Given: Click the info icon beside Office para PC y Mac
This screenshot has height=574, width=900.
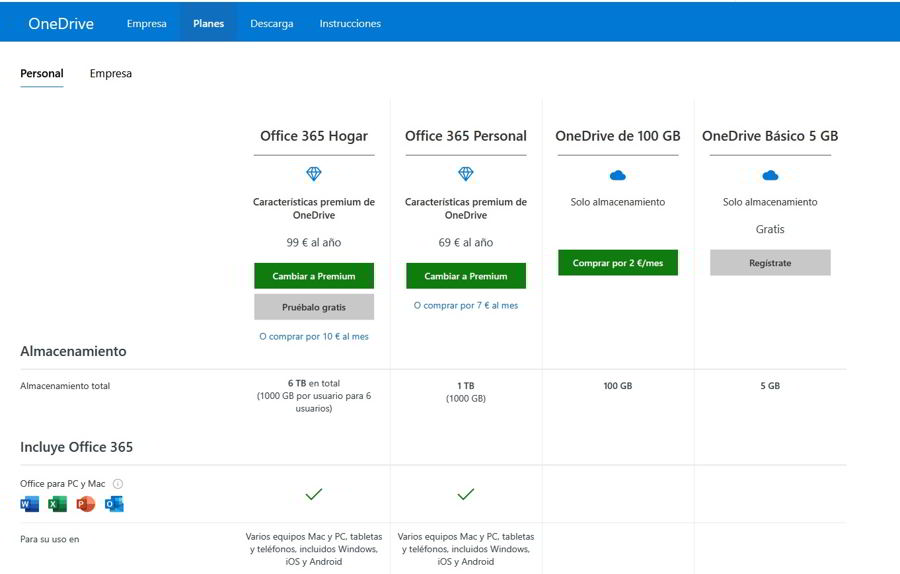Looking at the screenshot, I should (x=118, y=484).
